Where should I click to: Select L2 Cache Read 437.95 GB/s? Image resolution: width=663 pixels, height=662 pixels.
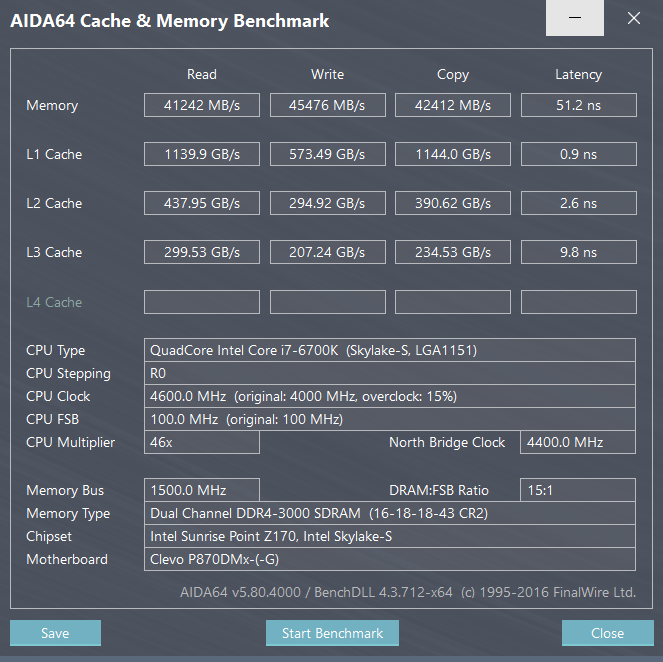pyautogui.click(x=202, y=203)
